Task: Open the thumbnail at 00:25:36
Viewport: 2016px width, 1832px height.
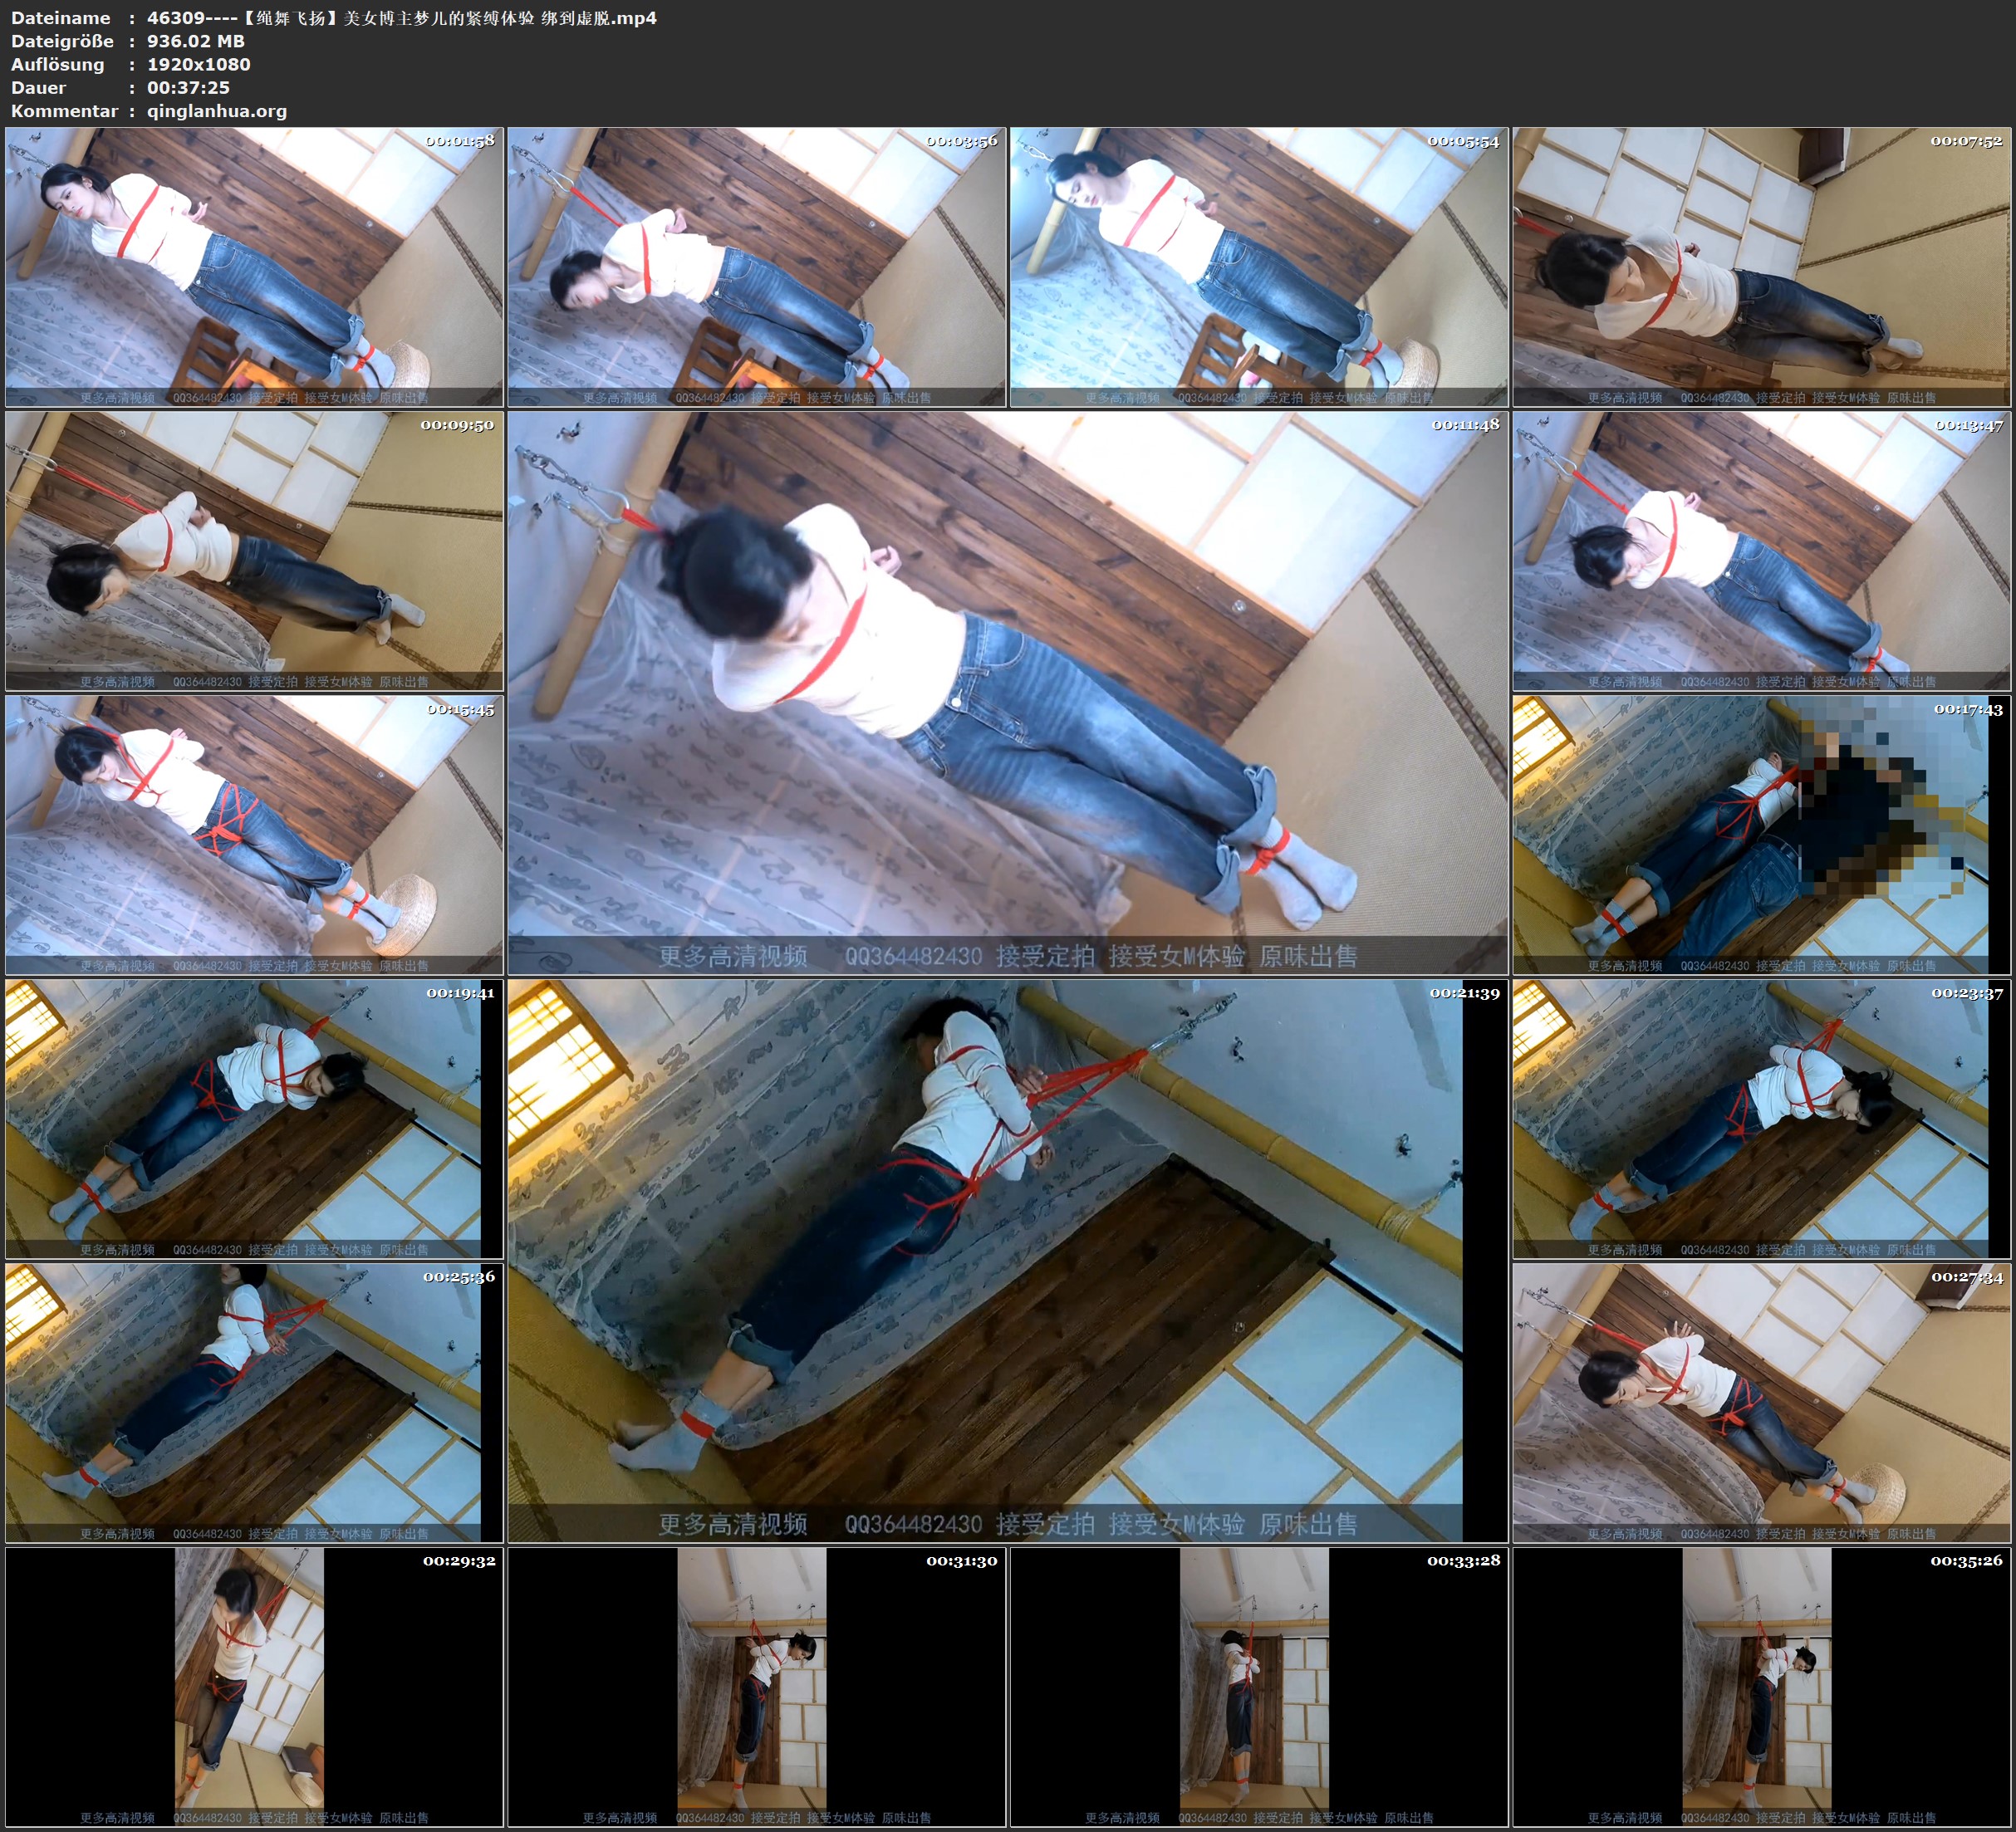Action: [x=254, y=1402]
